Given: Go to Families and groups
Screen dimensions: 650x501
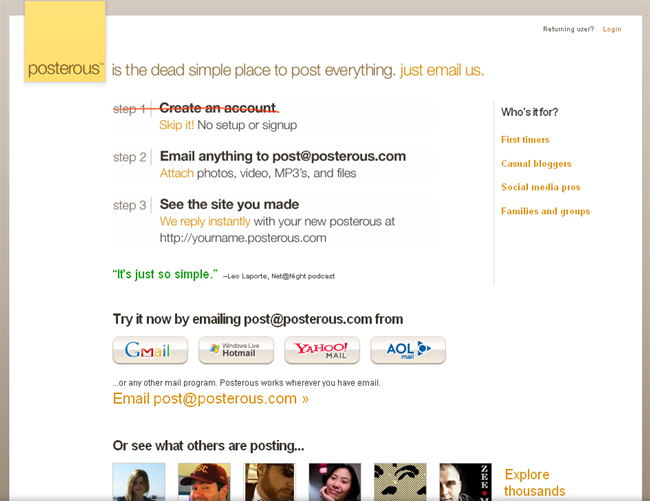Looking at the screenshot, I should [545, 211].
